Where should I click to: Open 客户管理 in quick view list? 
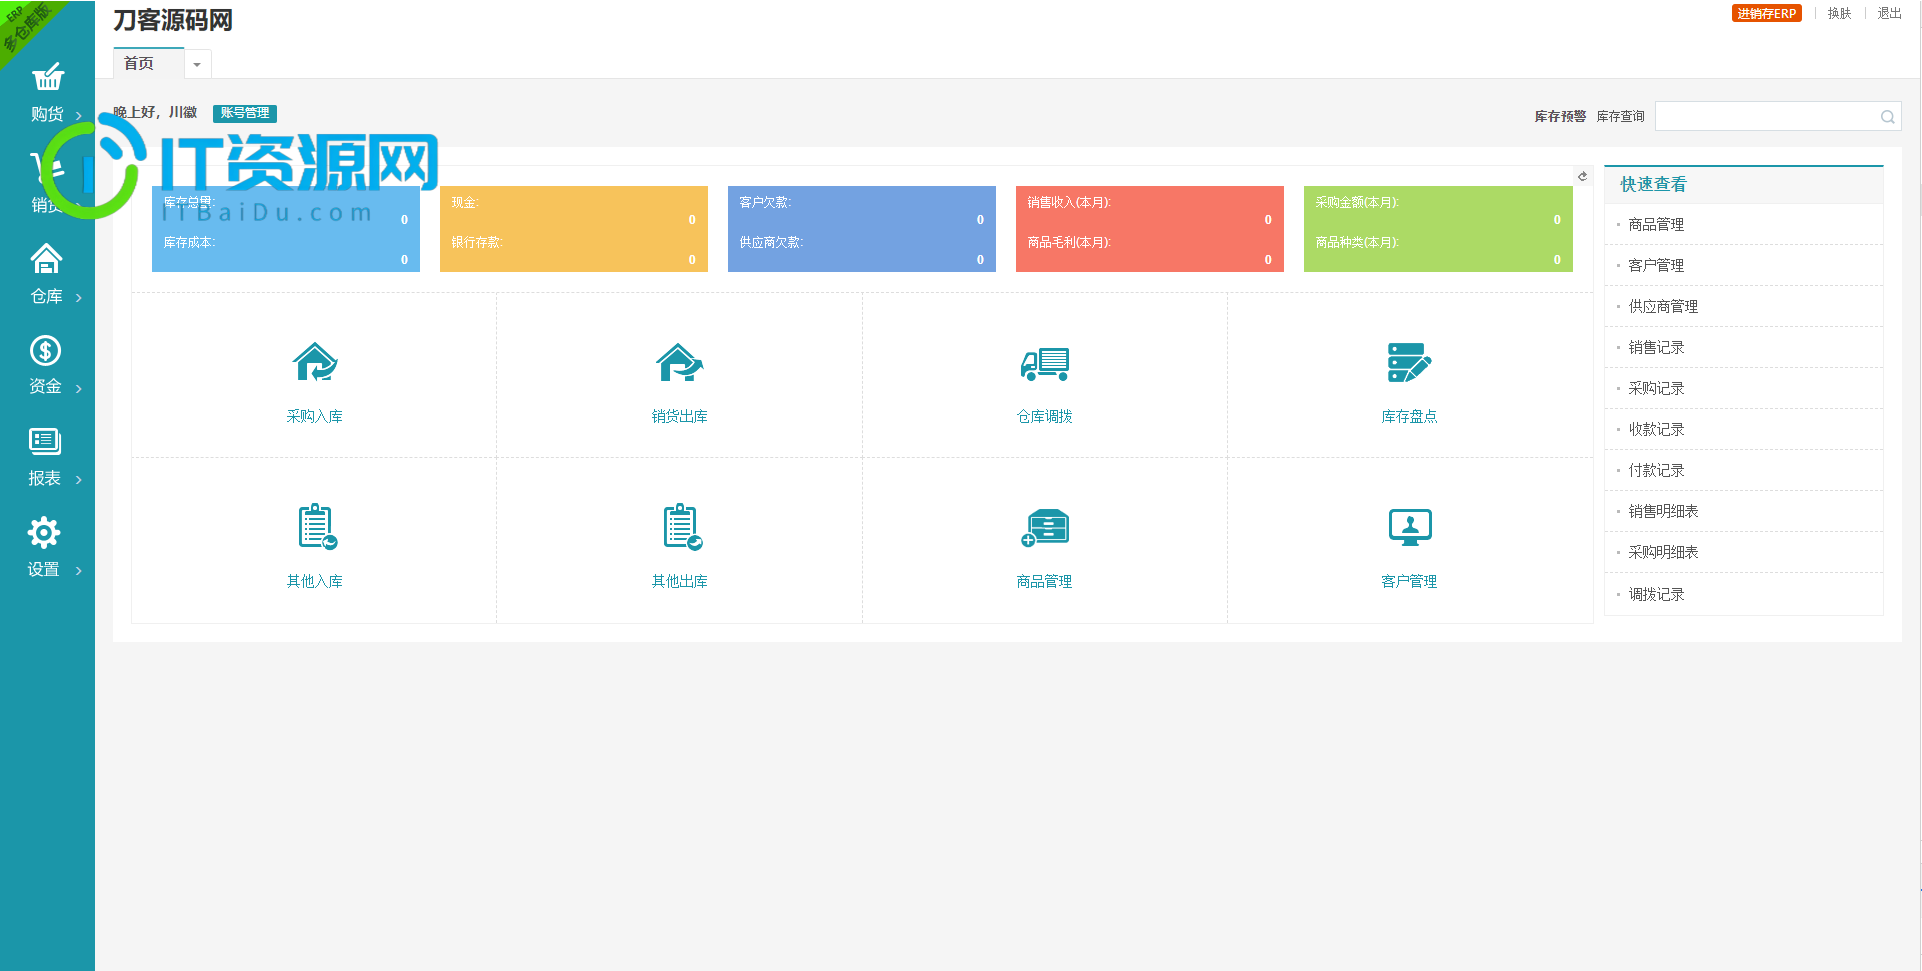click(x=1656, y=265)
